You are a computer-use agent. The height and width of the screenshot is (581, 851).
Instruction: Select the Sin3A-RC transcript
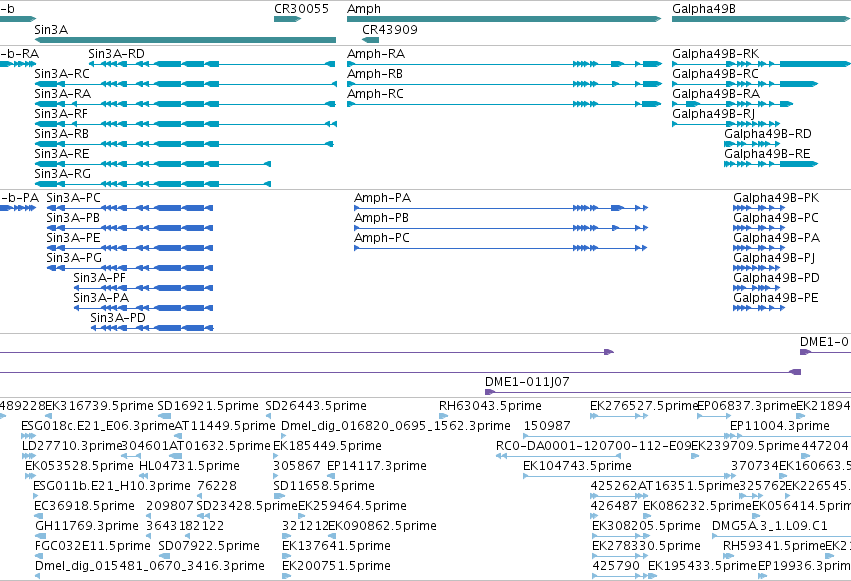(185, 84)
